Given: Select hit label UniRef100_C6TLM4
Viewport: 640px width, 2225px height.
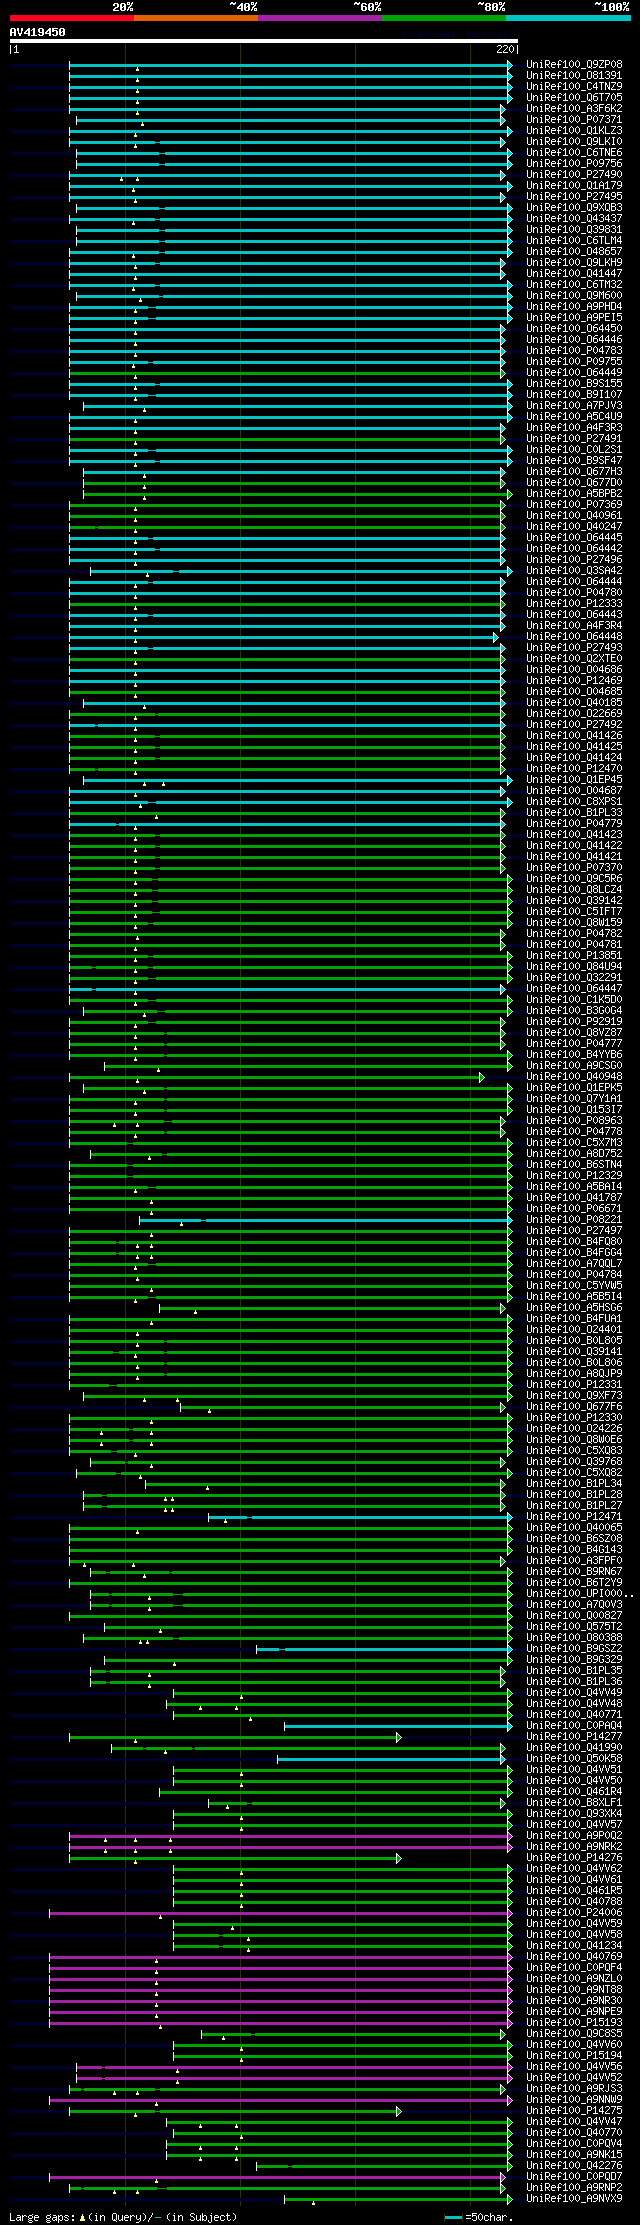Looking at the screenshot, I should tap(574, 241).
